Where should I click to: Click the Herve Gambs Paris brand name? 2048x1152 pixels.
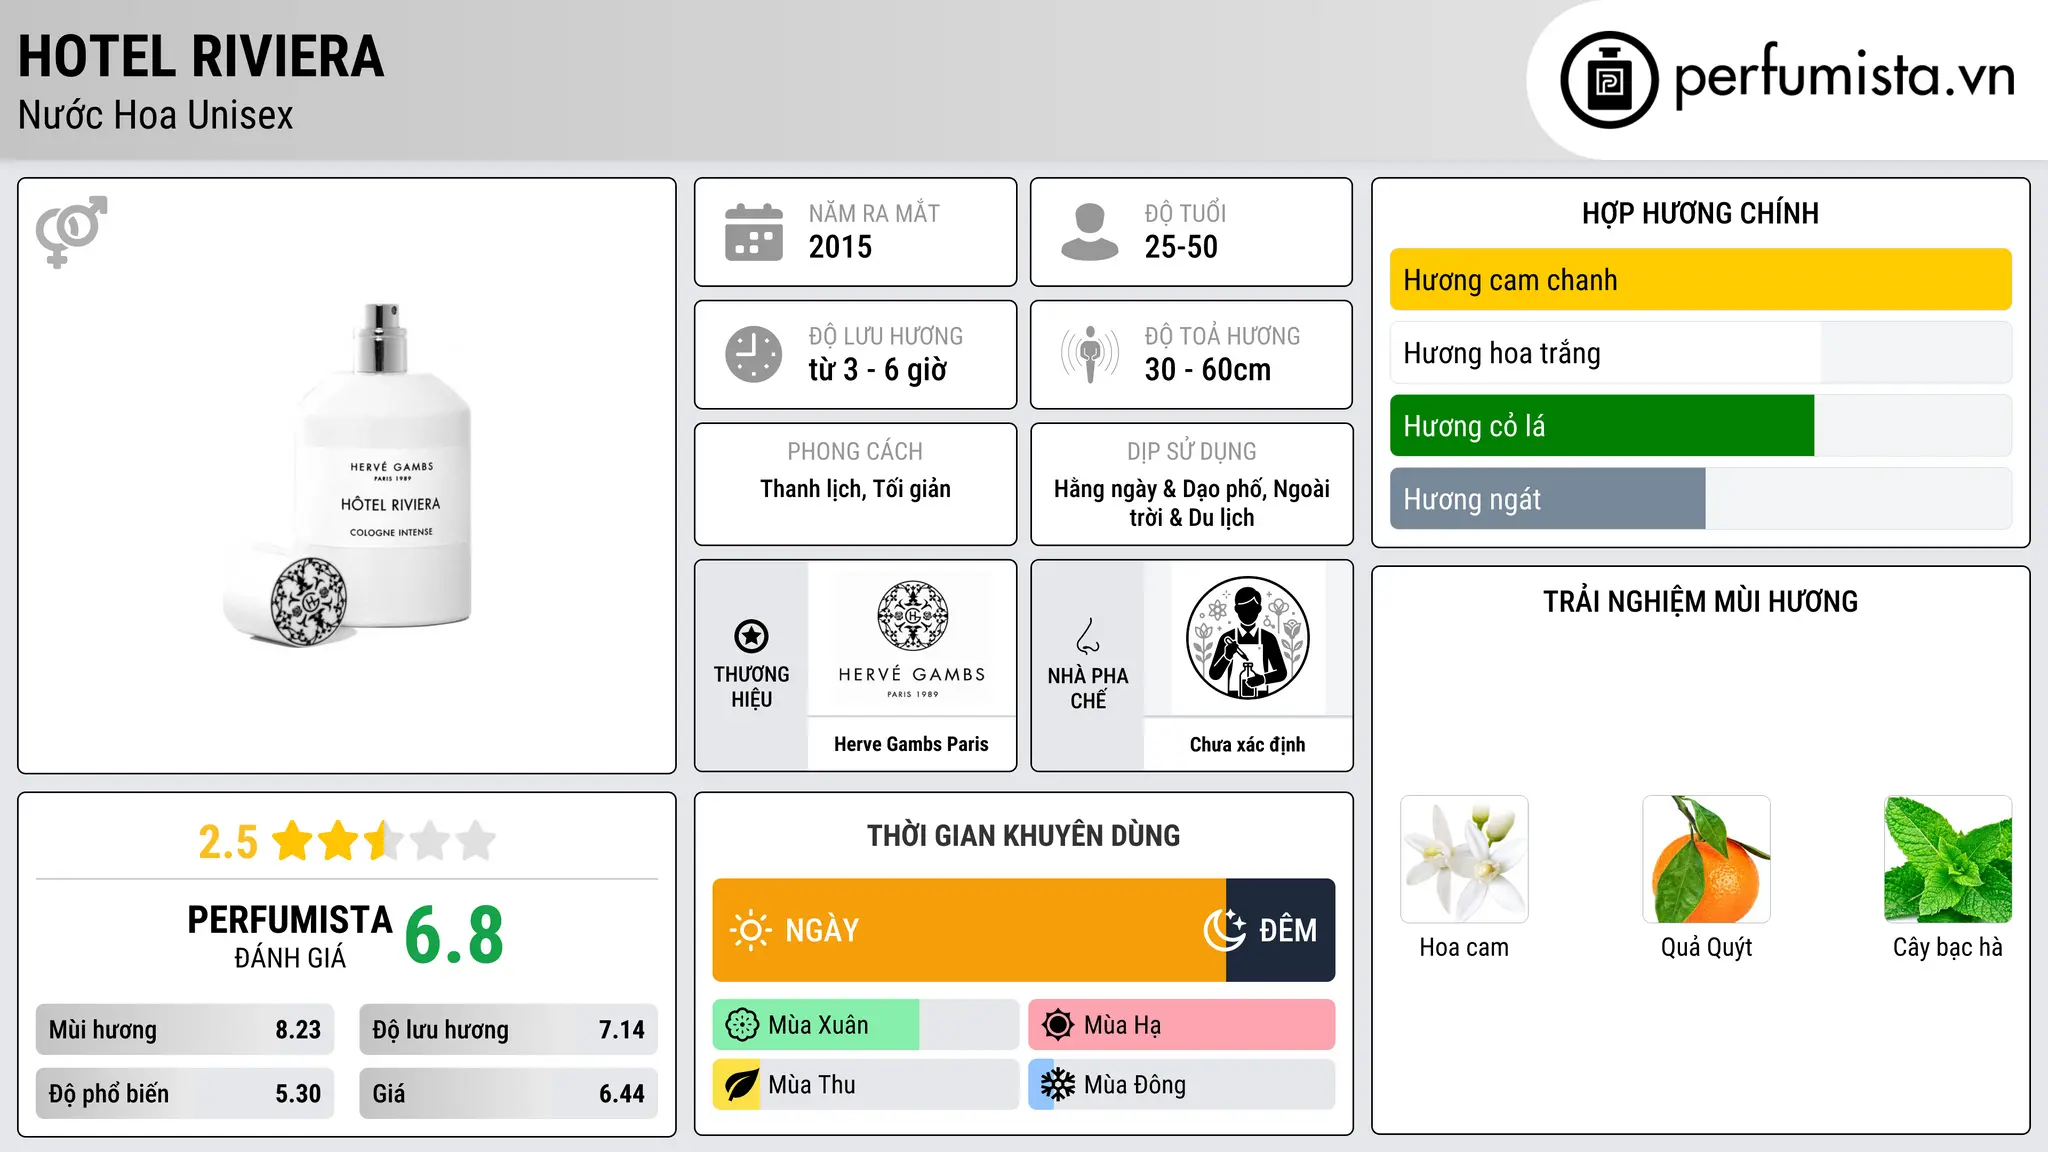[911, 744]
